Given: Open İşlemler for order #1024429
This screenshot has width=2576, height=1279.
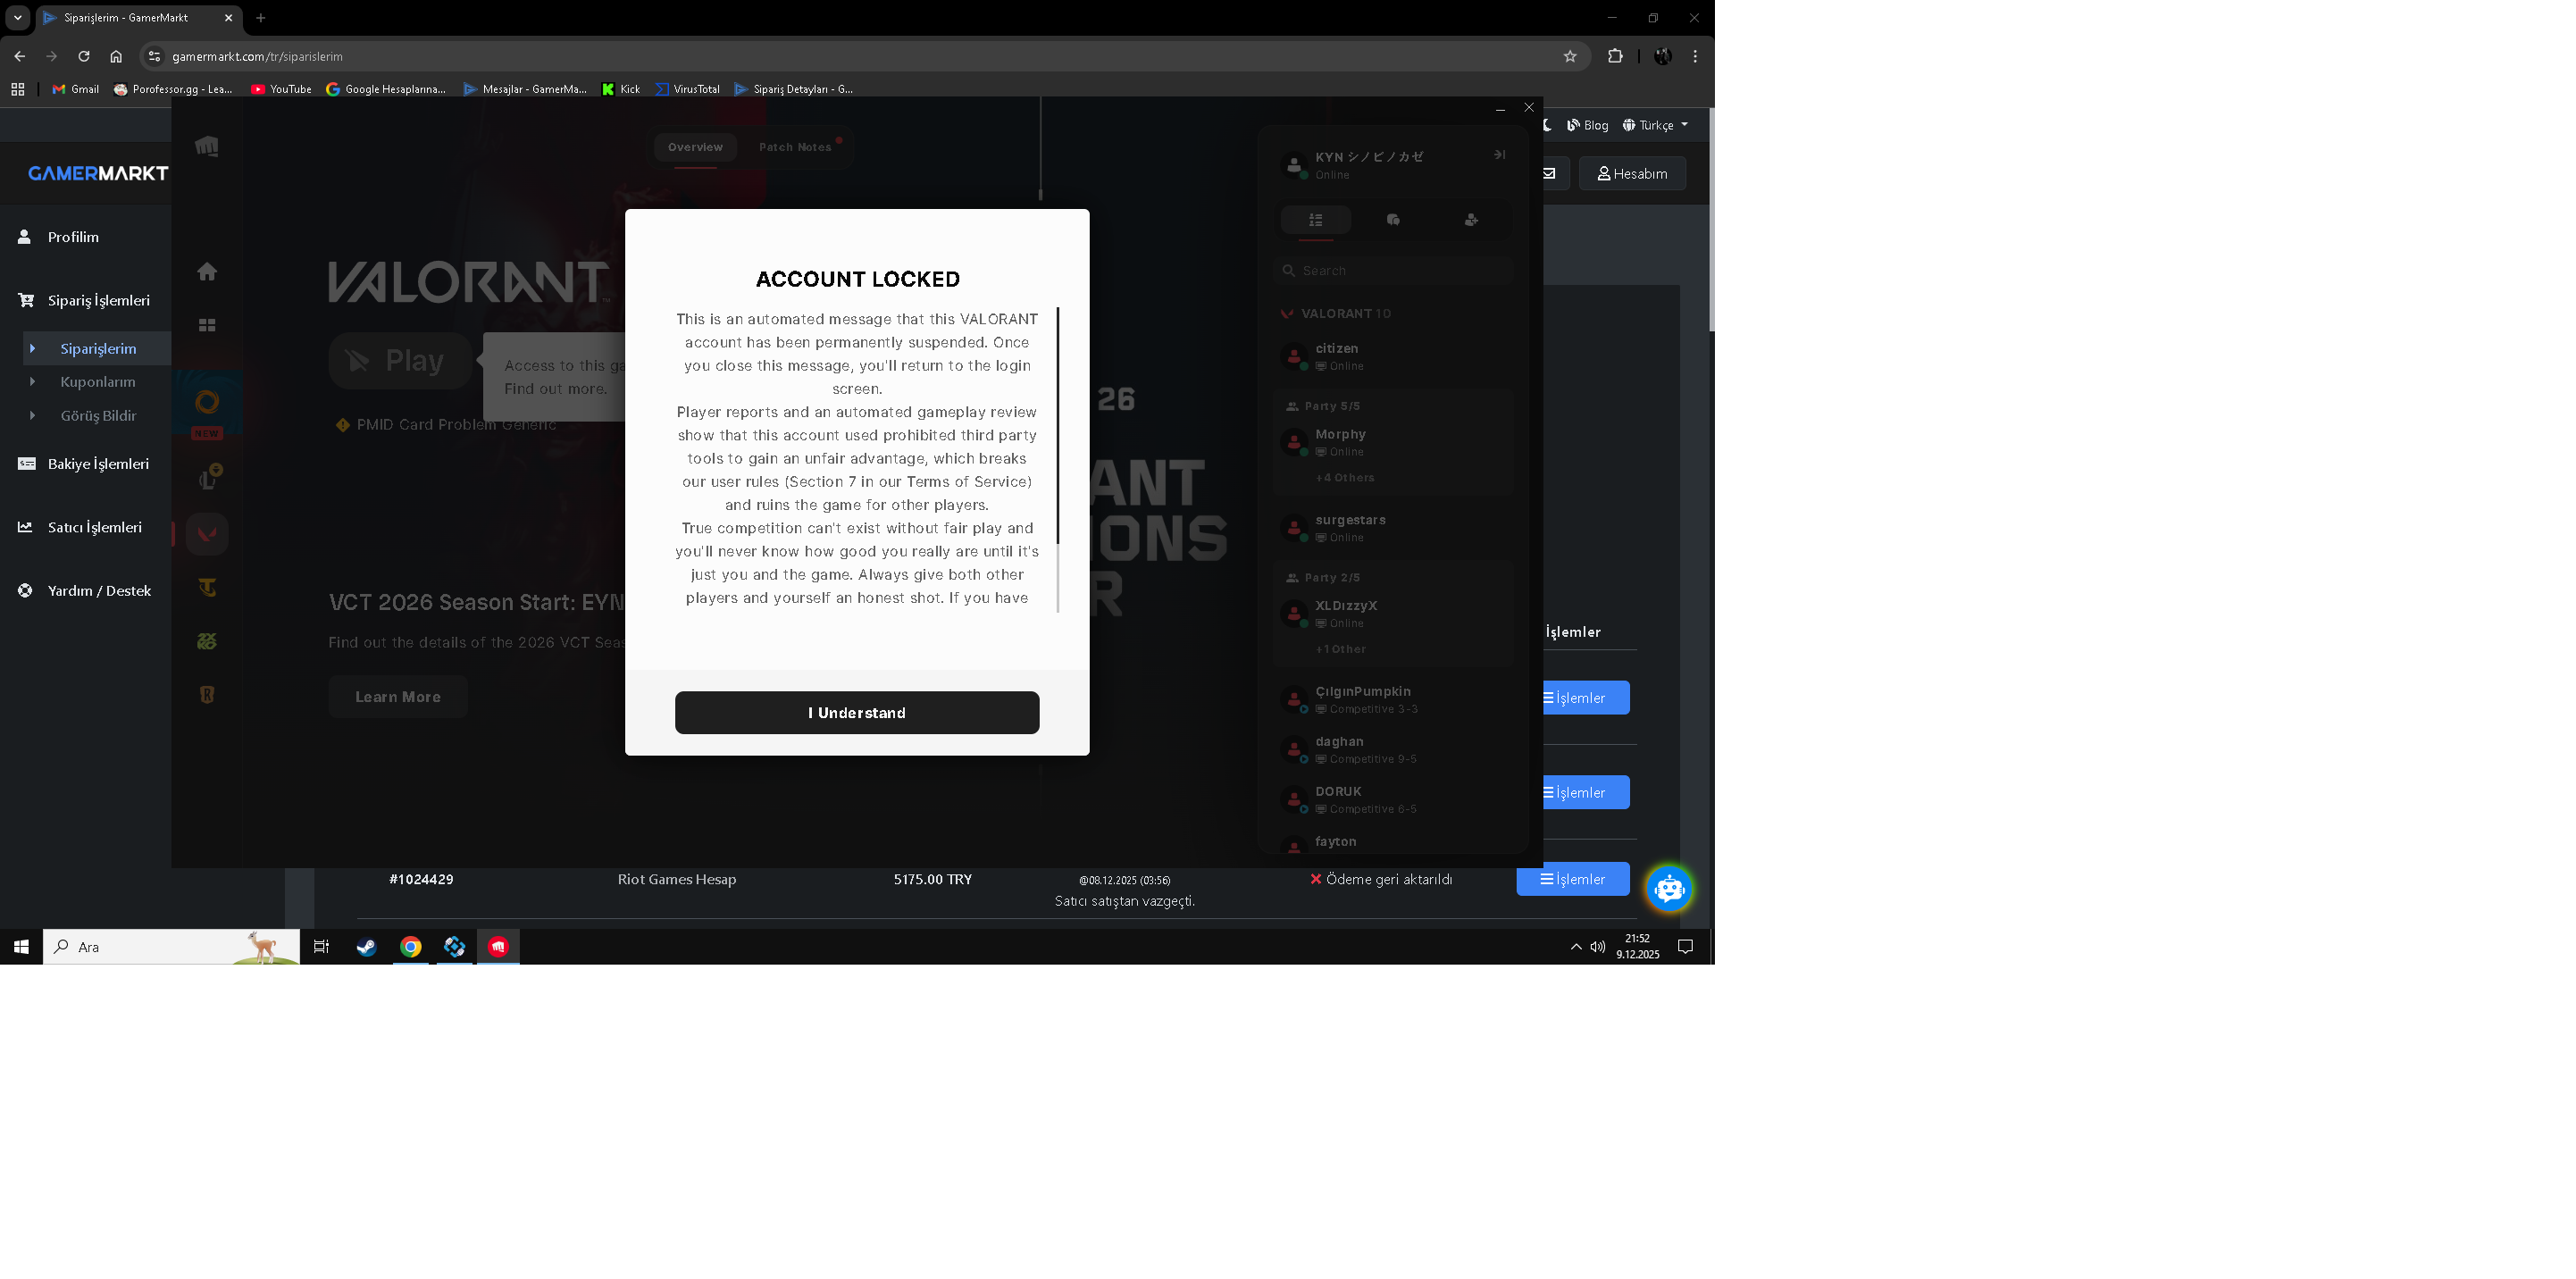Looking at the screenshot, I should [1573, 879].
